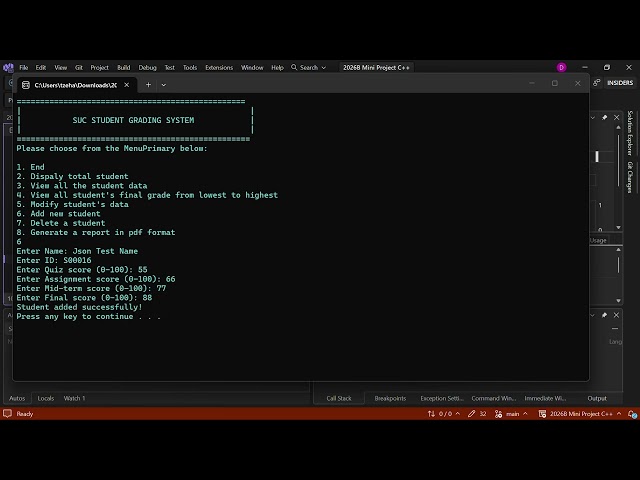Switch to the Watch 1 tab
Image resolution: width=640 pixels, height=480 pixels.
74,398
